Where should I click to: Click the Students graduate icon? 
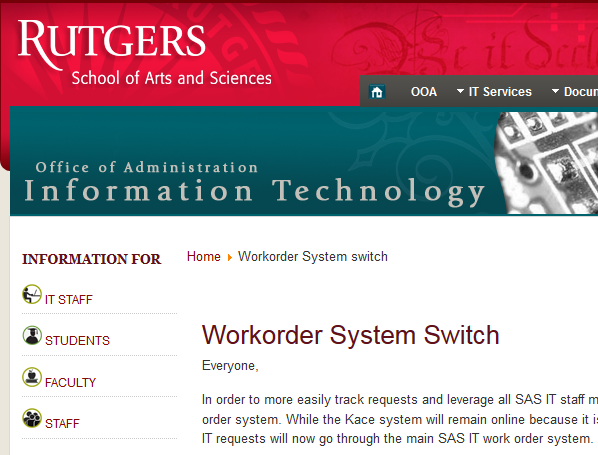pos(32,336)
